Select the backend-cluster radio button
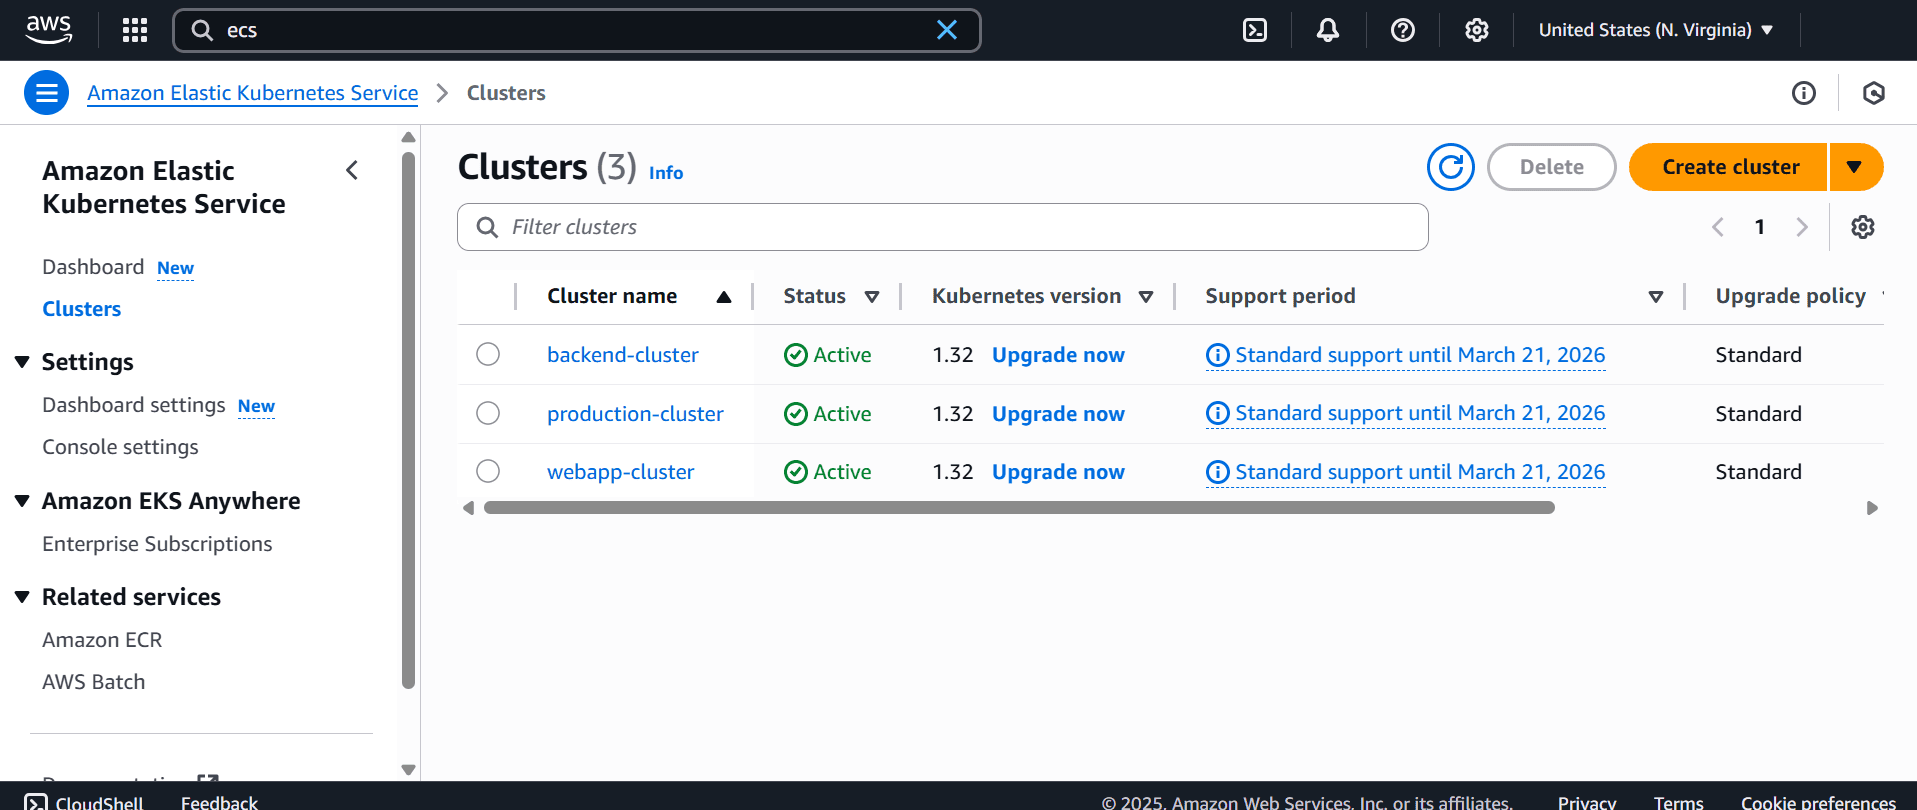Viewport: 1917px width, 810px height. 488,354
